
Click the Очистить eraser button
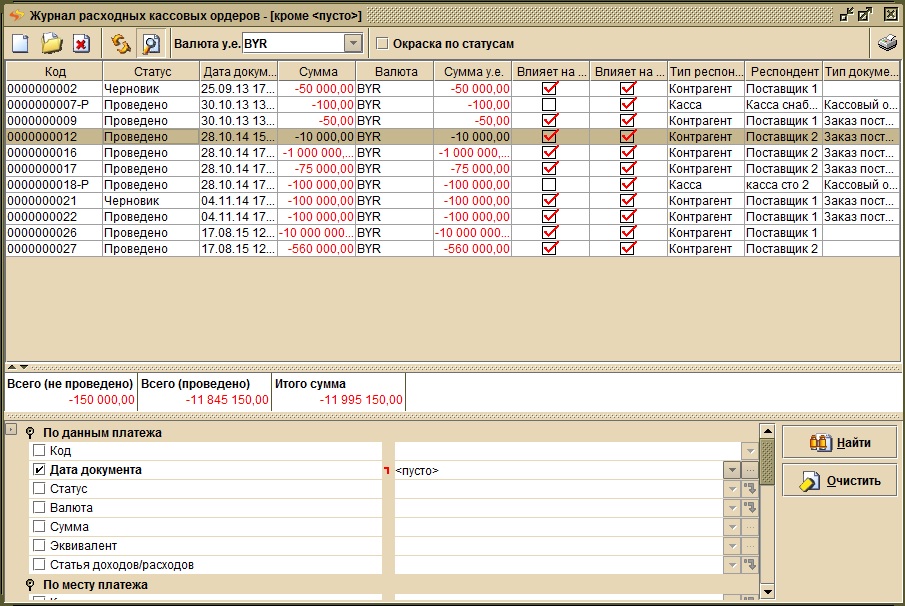[x=839, y=480]
